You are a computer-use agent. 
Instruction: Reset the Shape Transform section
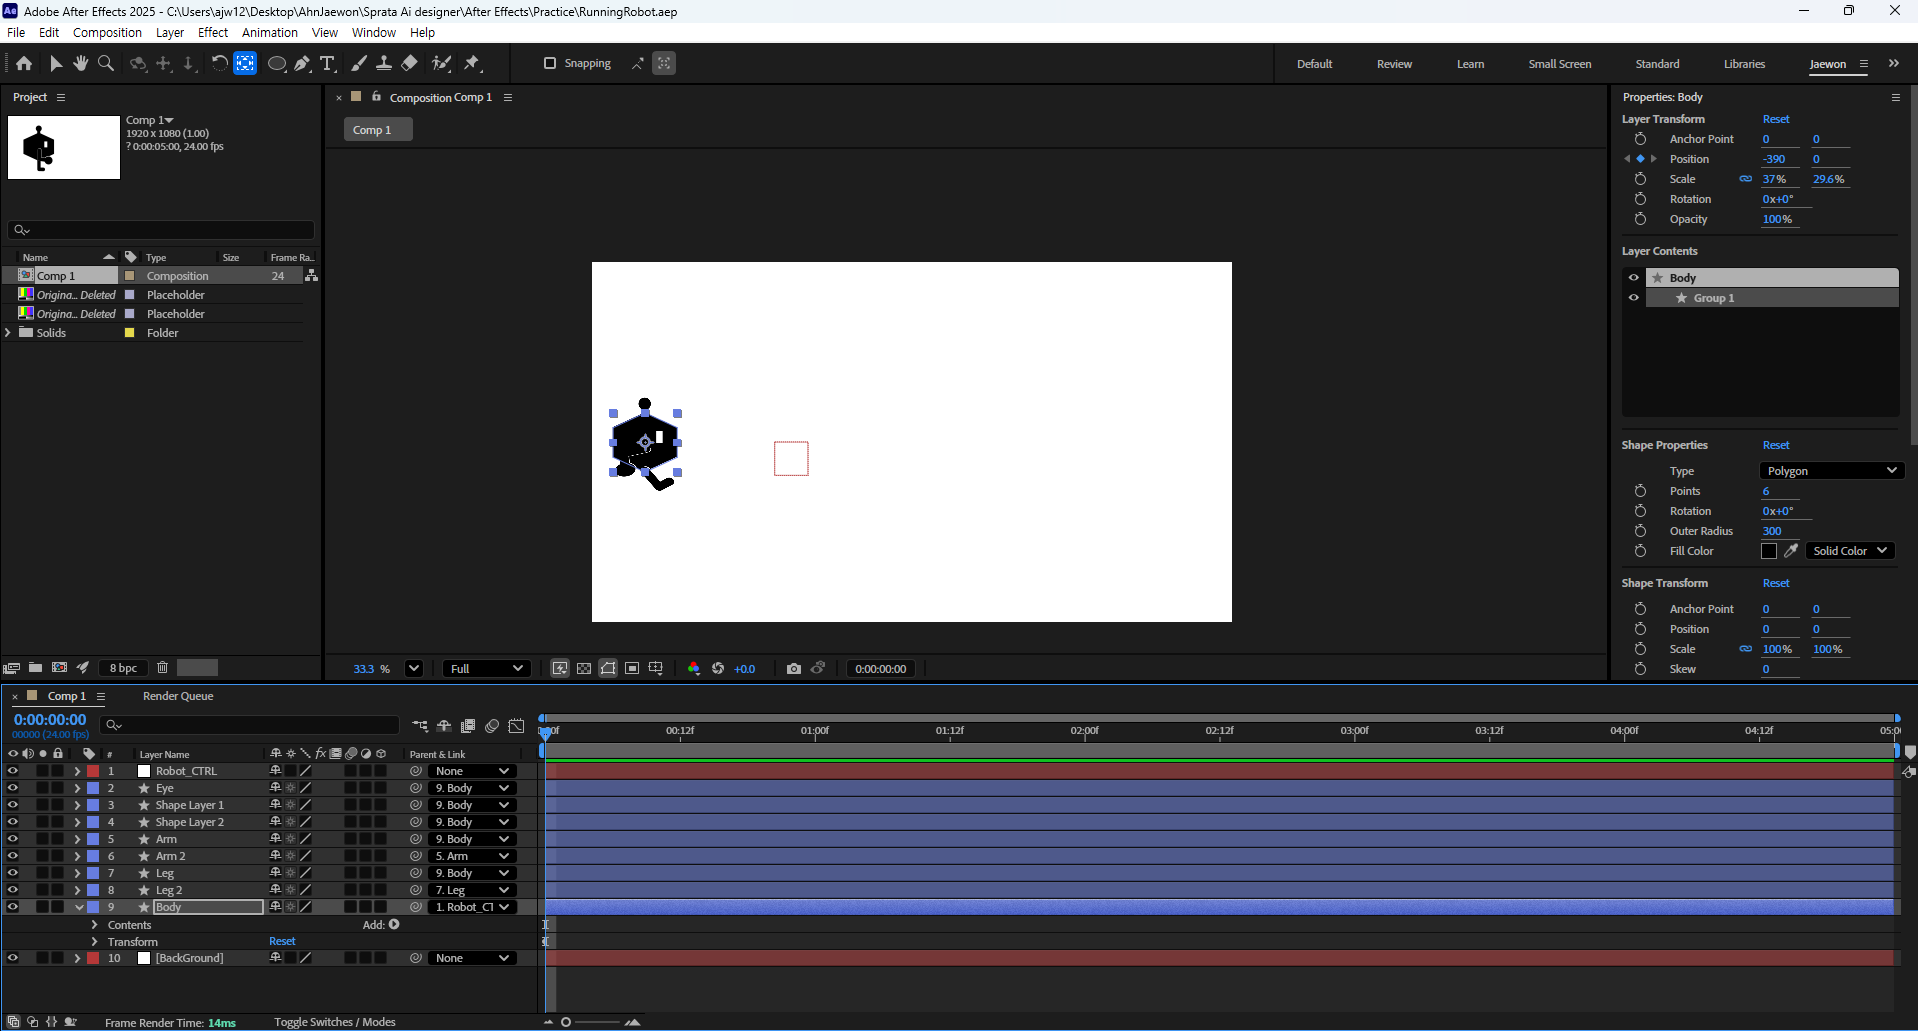click(1776, 583)
